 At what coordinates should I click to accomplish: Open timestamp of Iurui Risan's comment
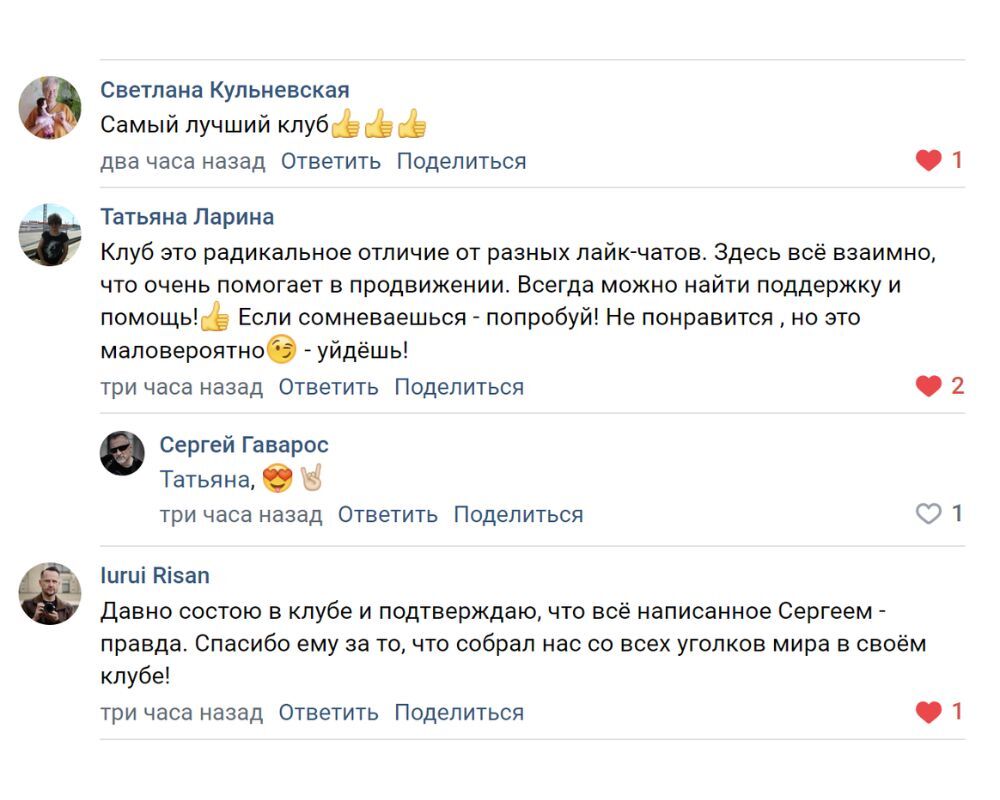click(181, 713)
